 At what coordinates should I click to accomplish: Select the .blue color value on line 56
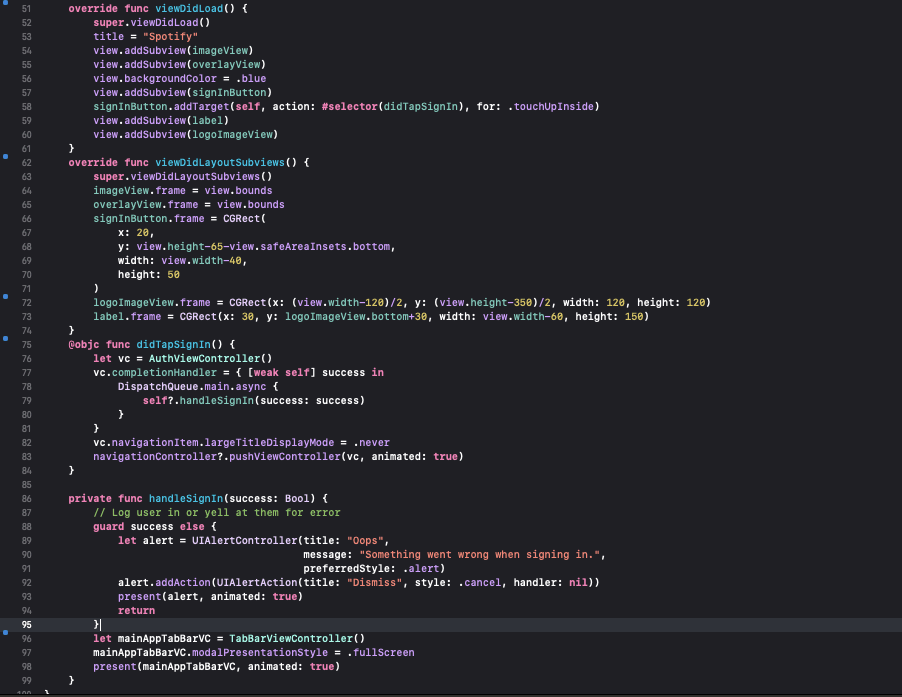pyautogui.click(x=251, y=78)
